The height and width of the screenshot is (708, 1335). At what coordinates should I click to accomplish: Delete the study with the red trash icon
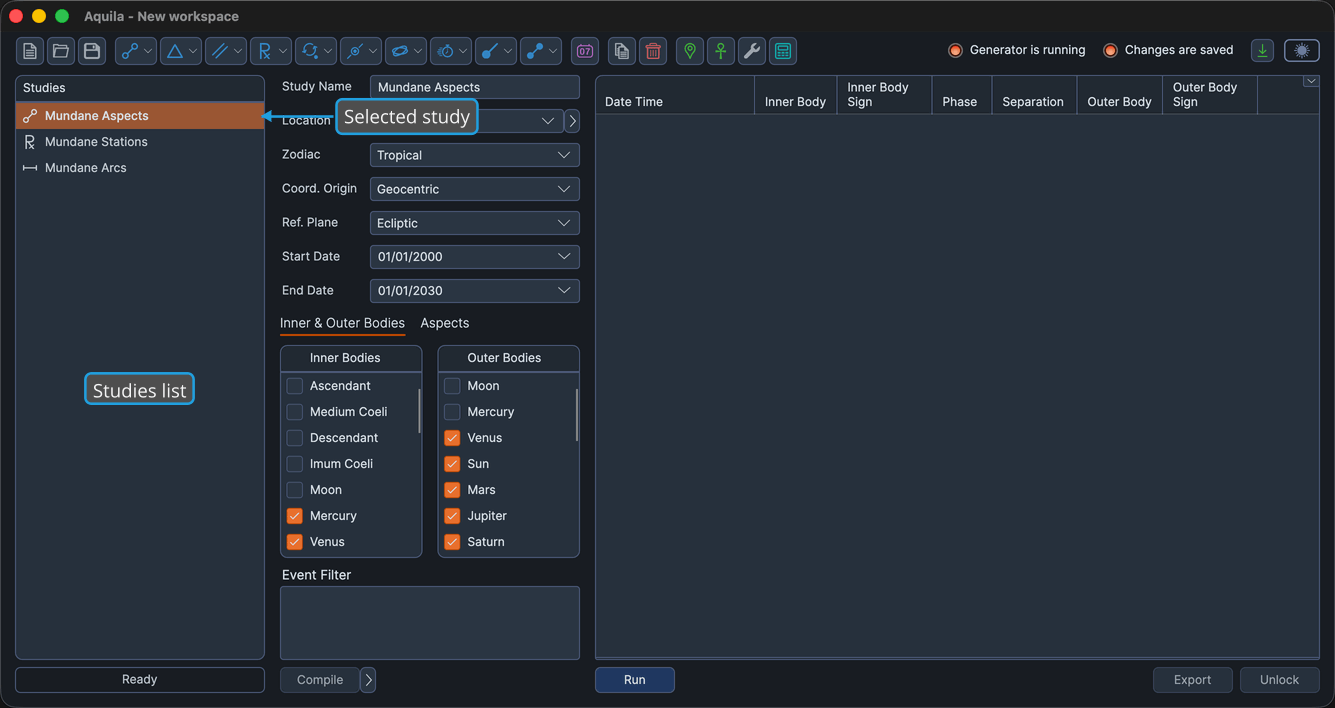[653, 51]
